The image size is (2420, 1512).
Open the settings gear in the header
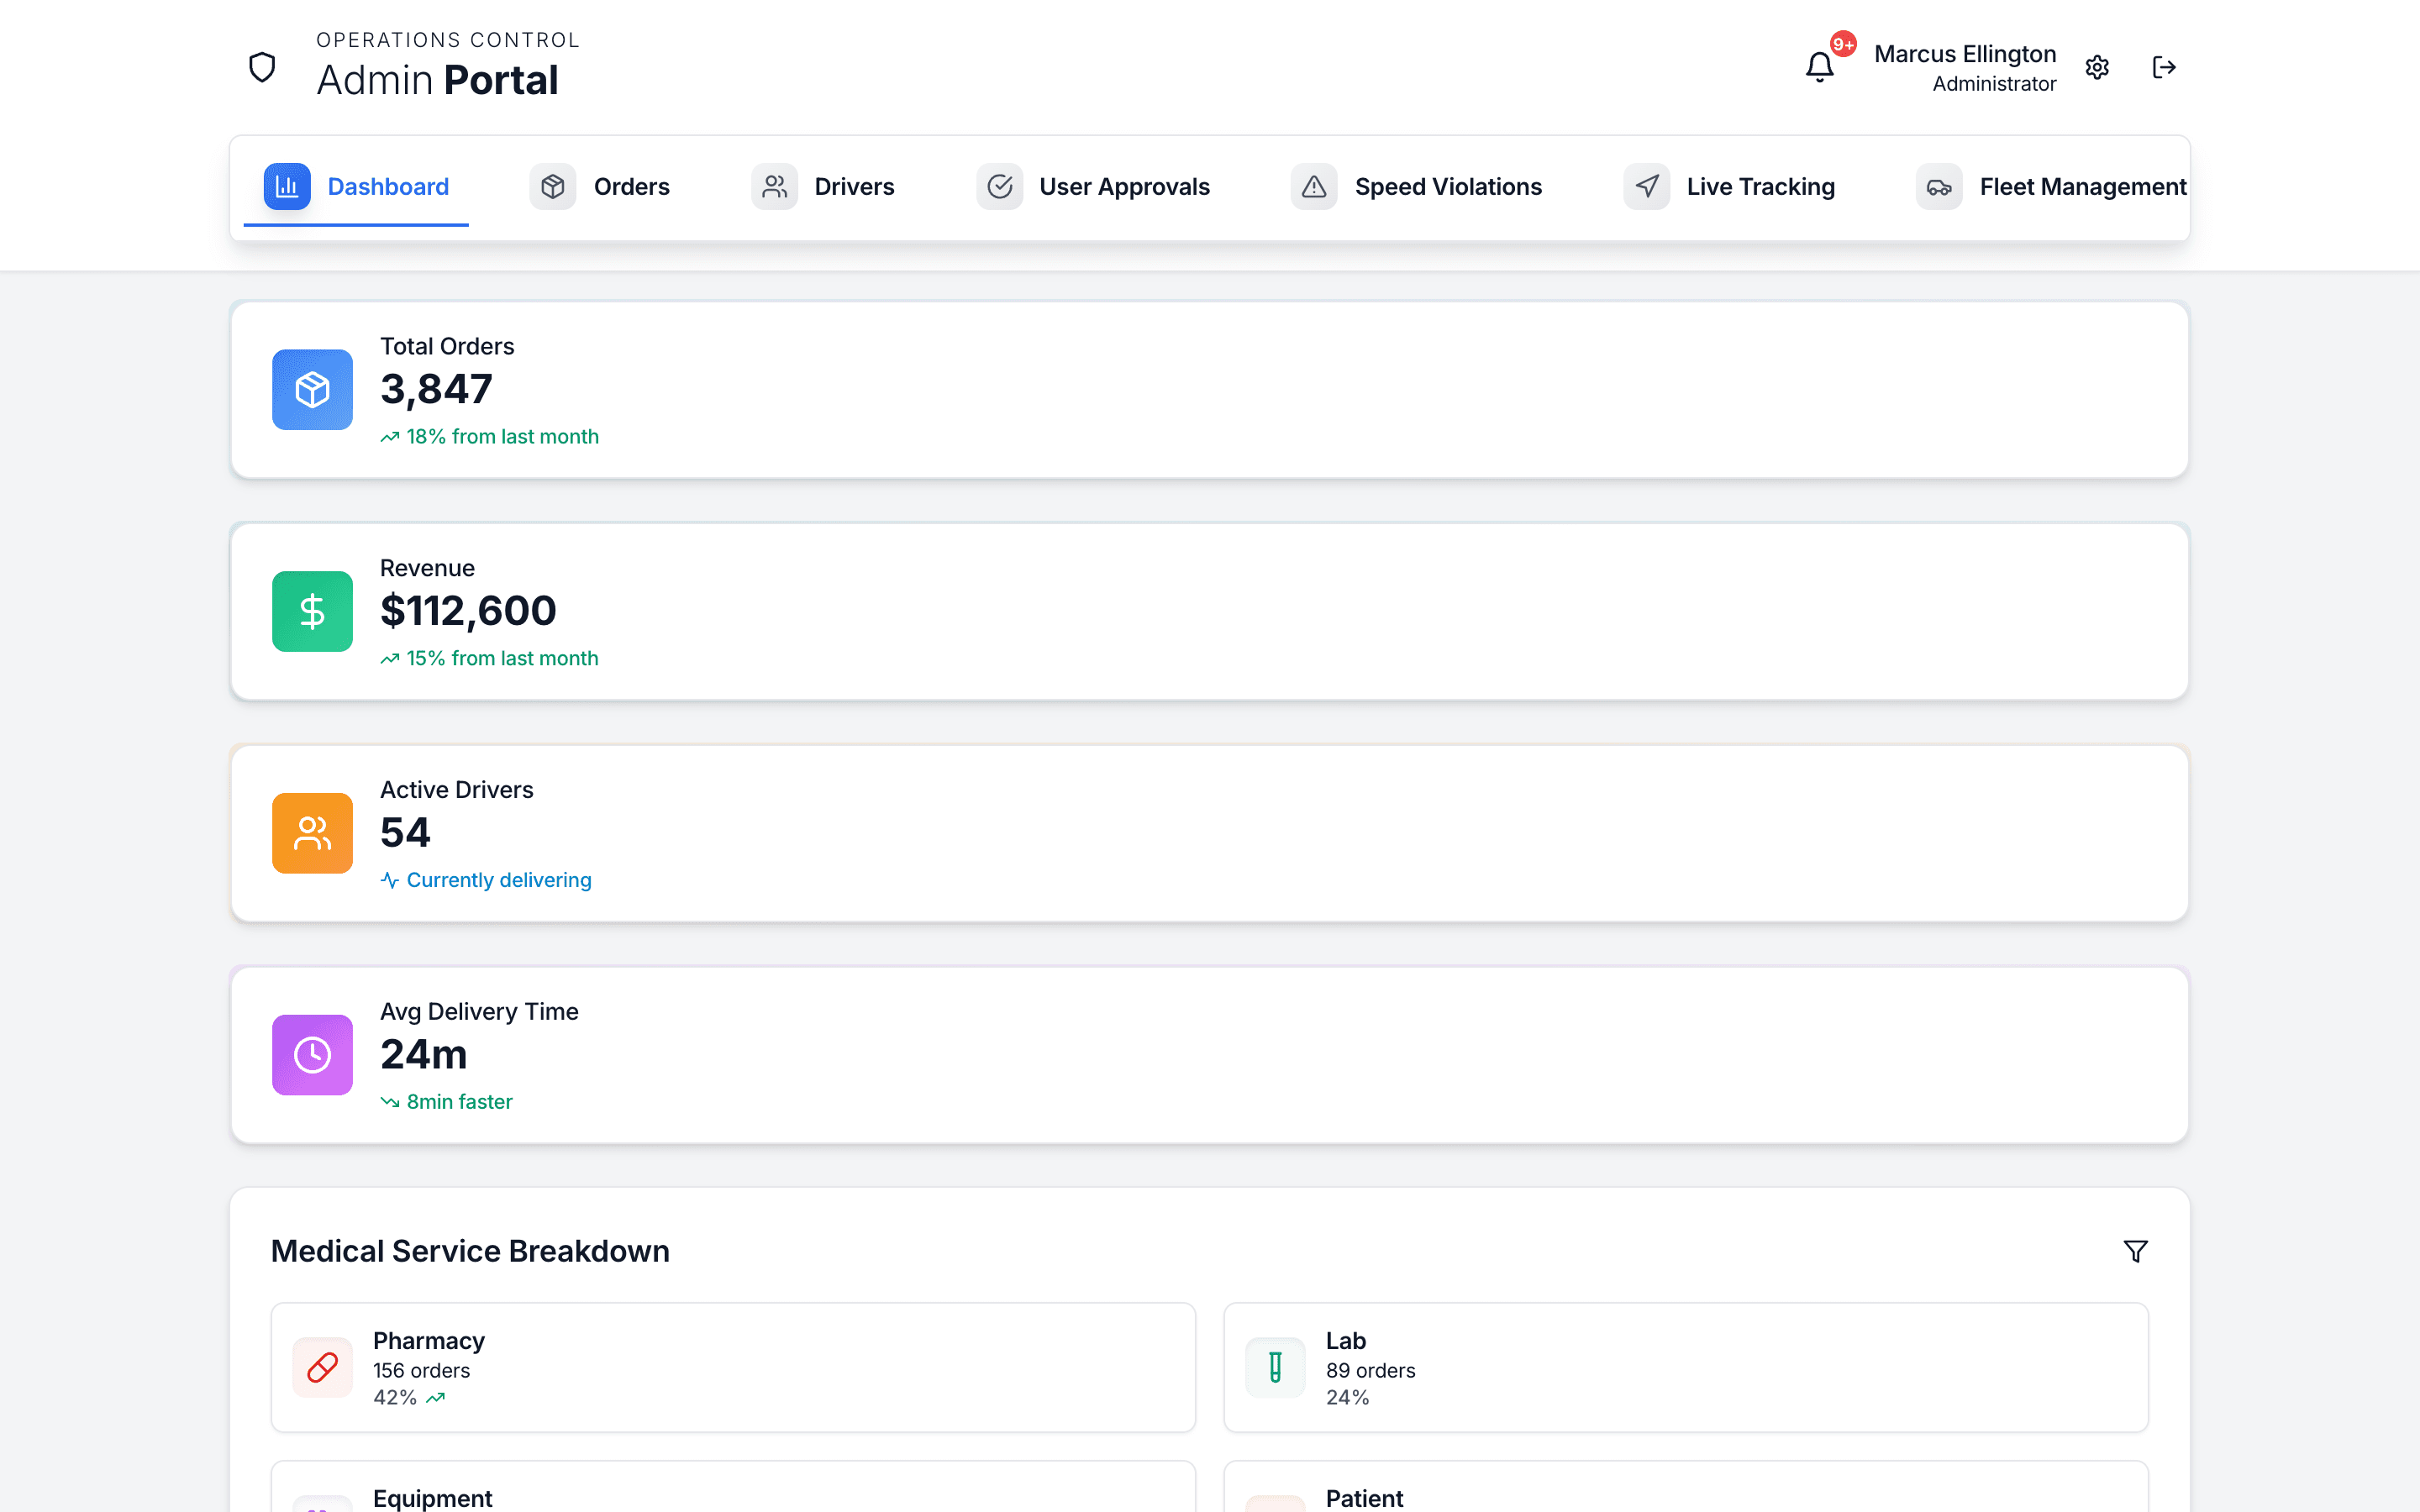point(2097,66)
